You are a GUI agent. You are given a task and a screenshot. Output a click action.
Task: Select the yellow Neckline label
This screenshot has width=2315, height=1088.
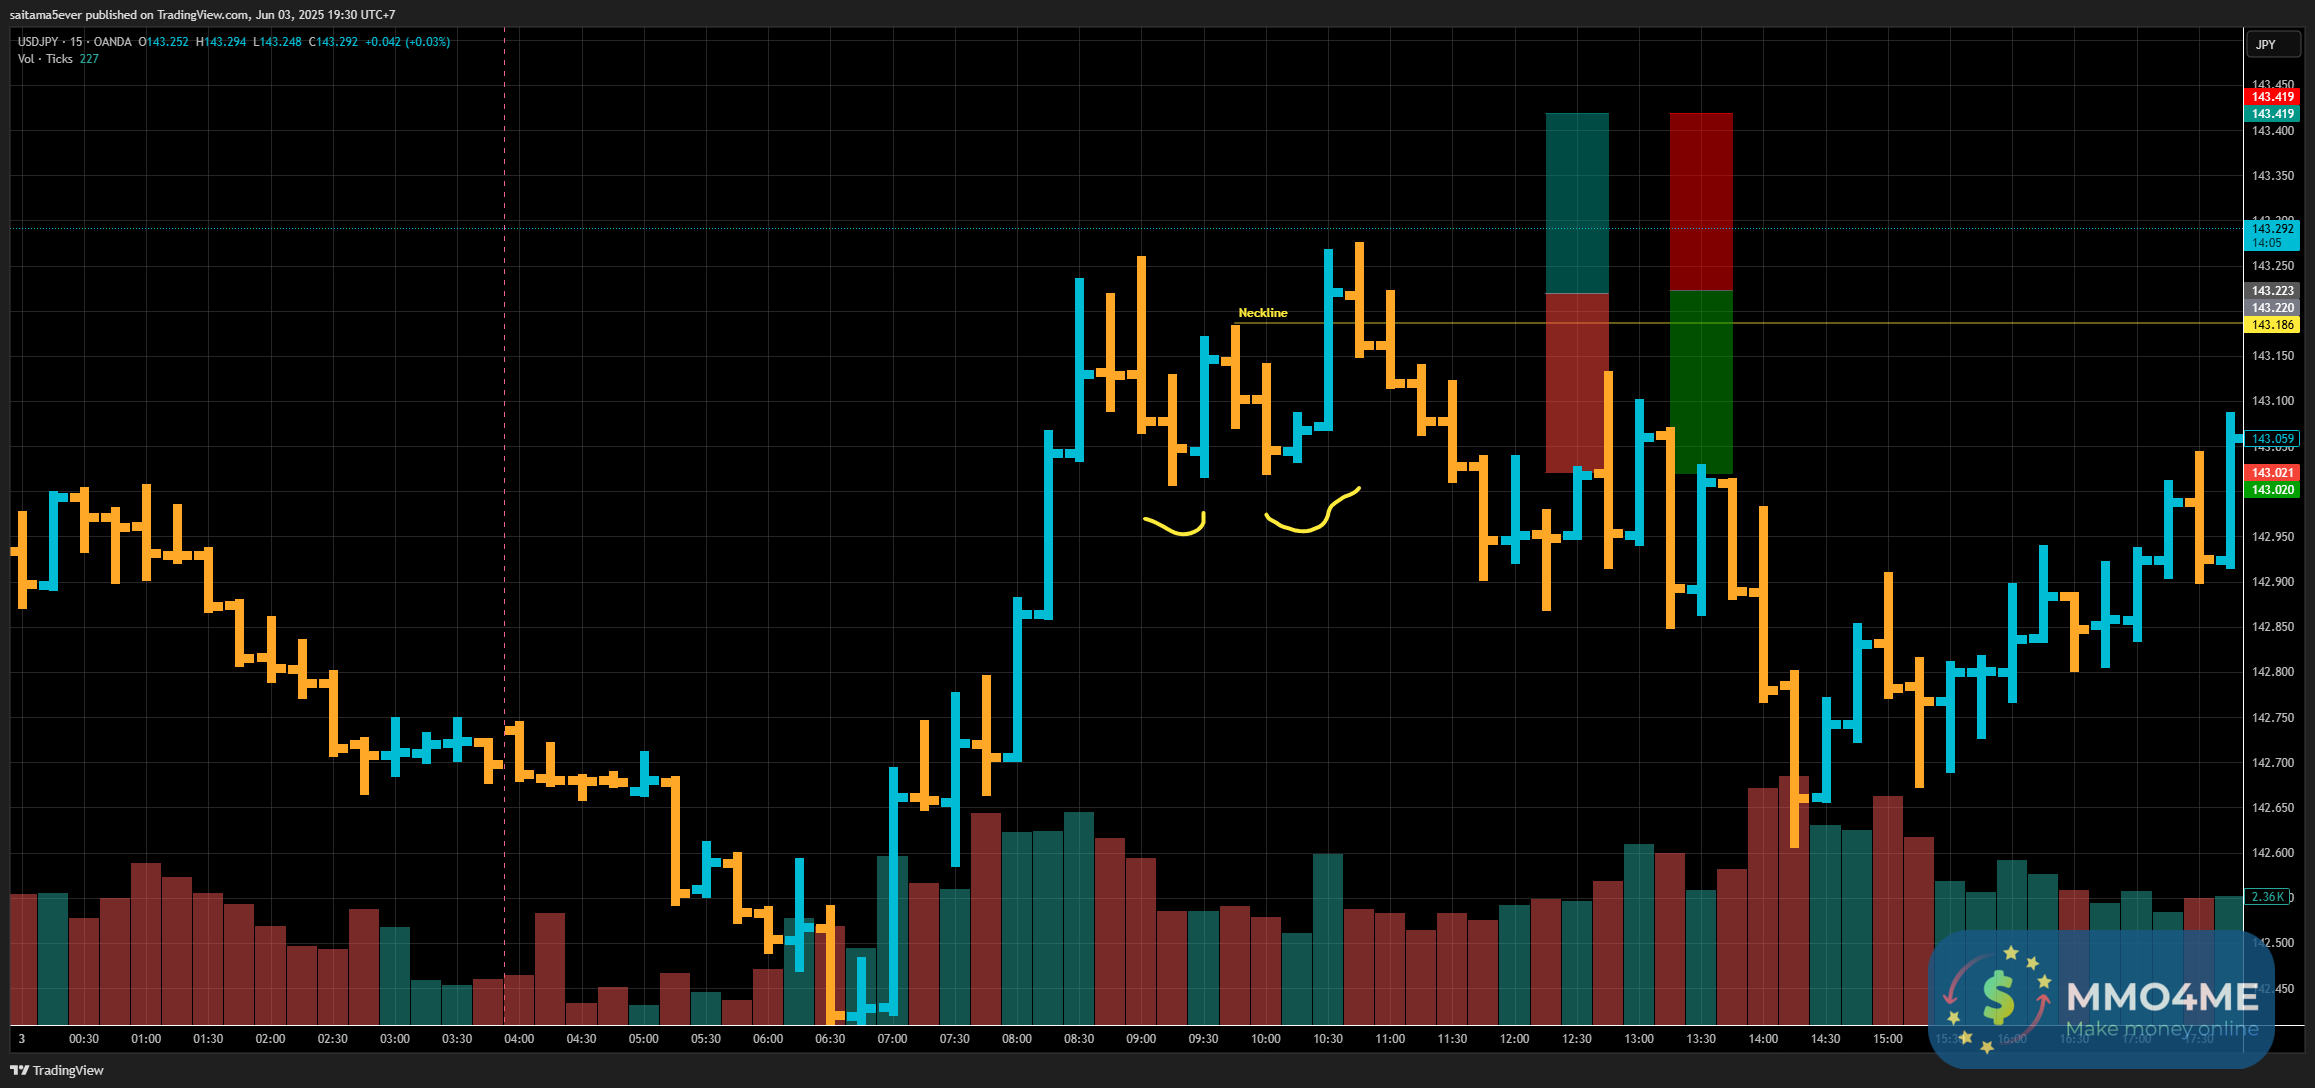tap(1262, 313)
